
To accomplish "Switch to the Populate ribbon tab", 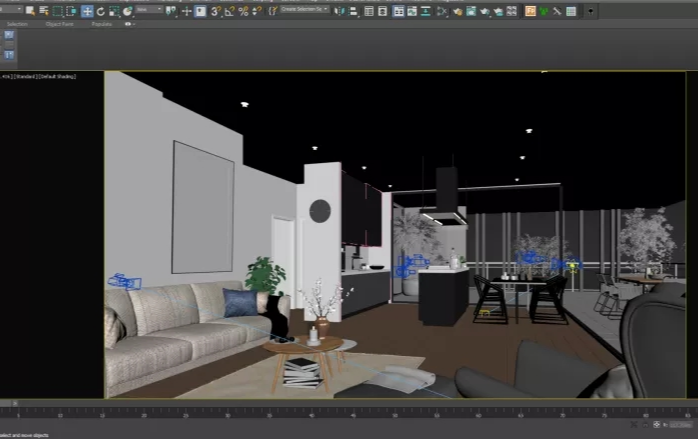I will pos(101,24).
